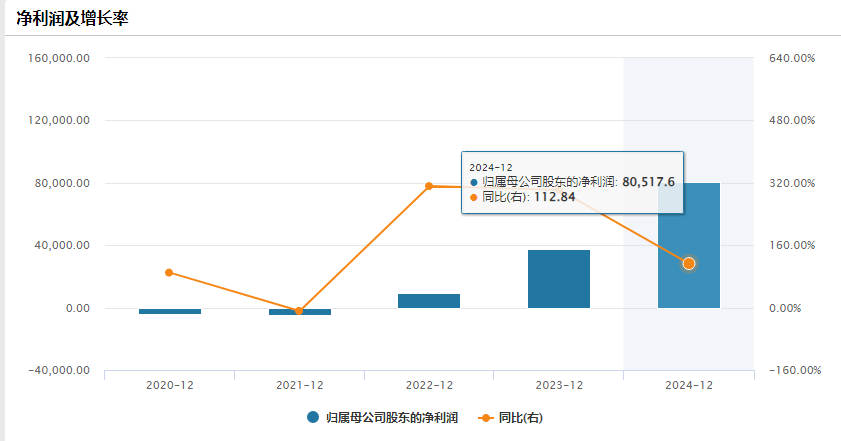Click the negative 2021-12 profit bar
841x441 pixels.
pyautogui.click(x=299, y=312)
